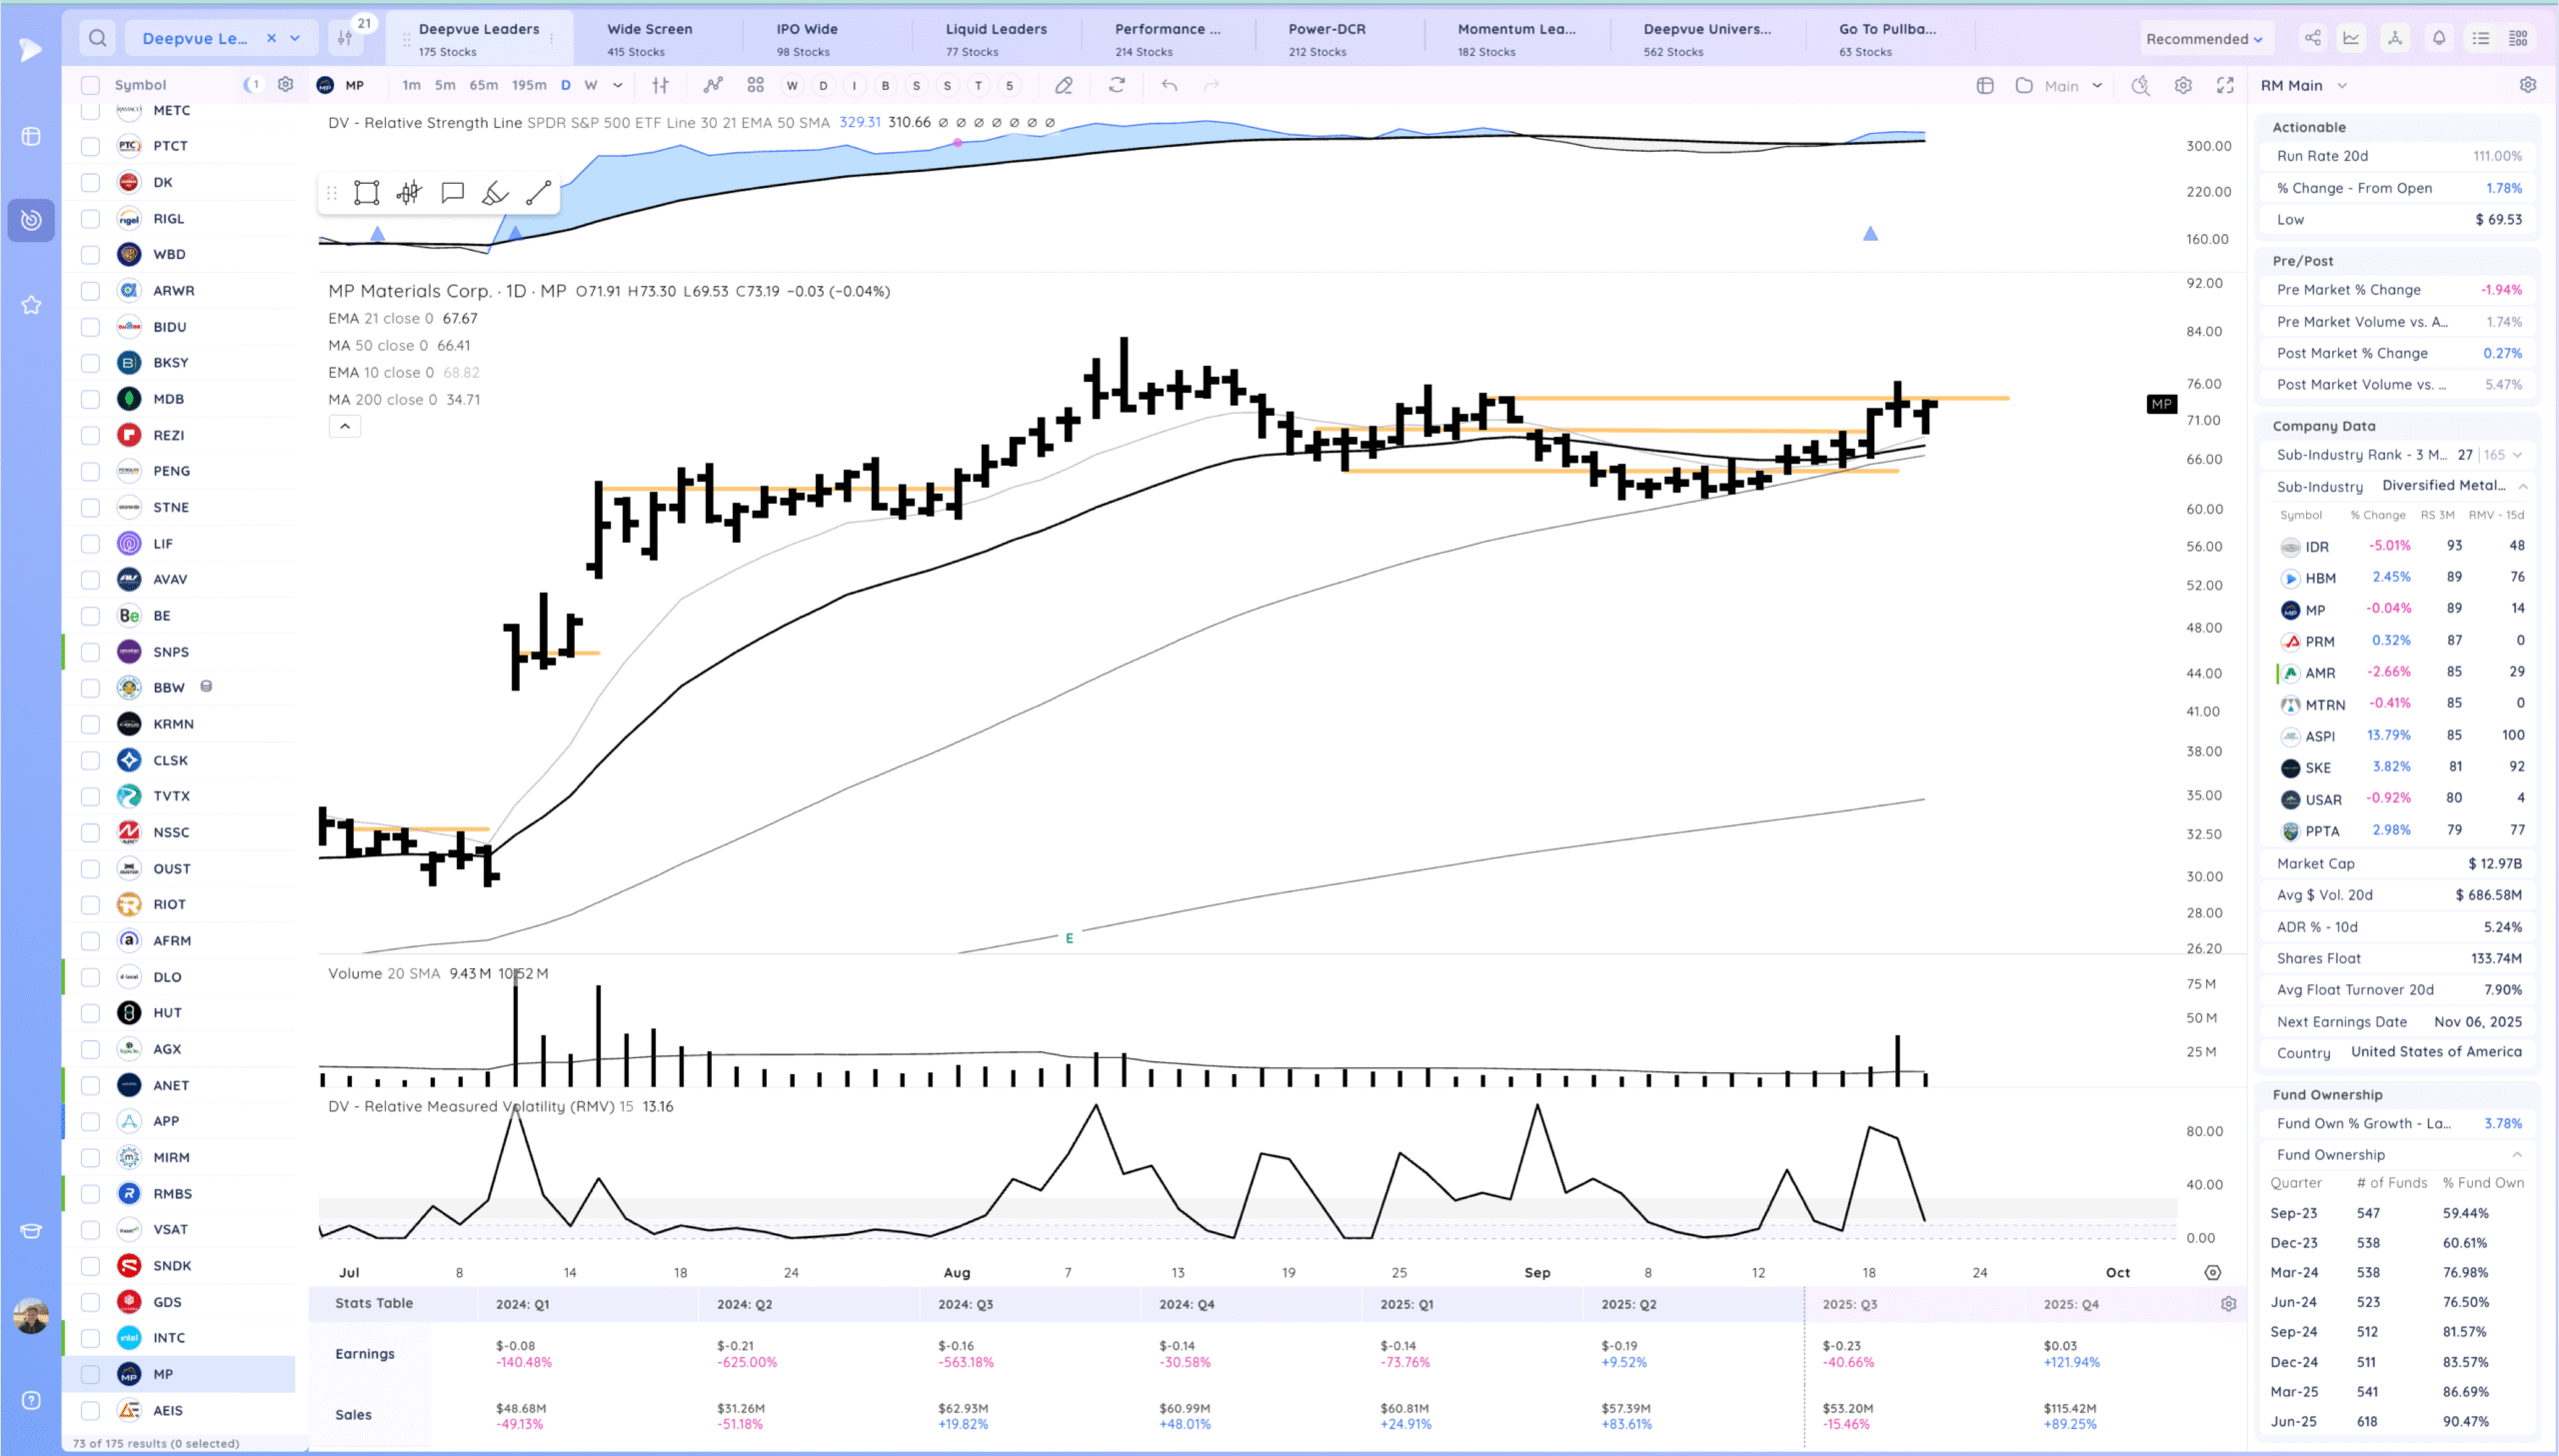
Task: Switch to the 65m timeframe
Action: pyautogui.click(x=483, y=85)
